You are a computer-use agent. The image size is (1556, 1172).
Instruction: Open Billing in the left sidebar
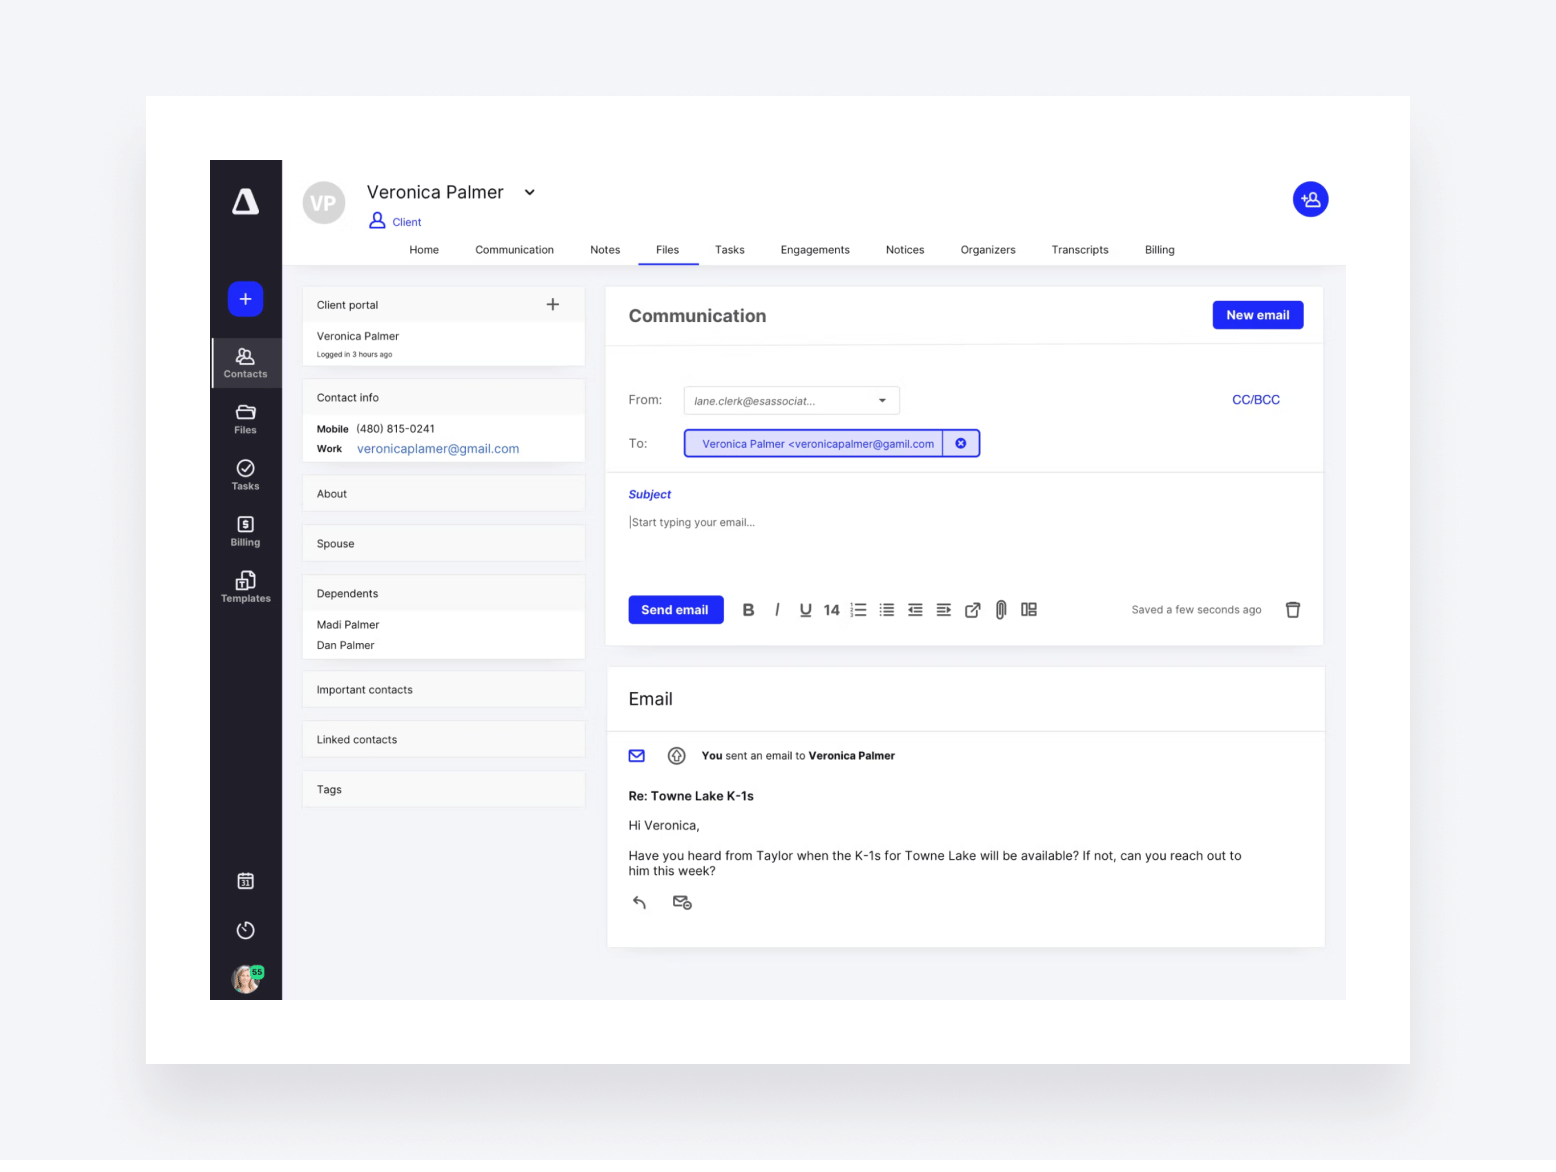tap(245, 531)
